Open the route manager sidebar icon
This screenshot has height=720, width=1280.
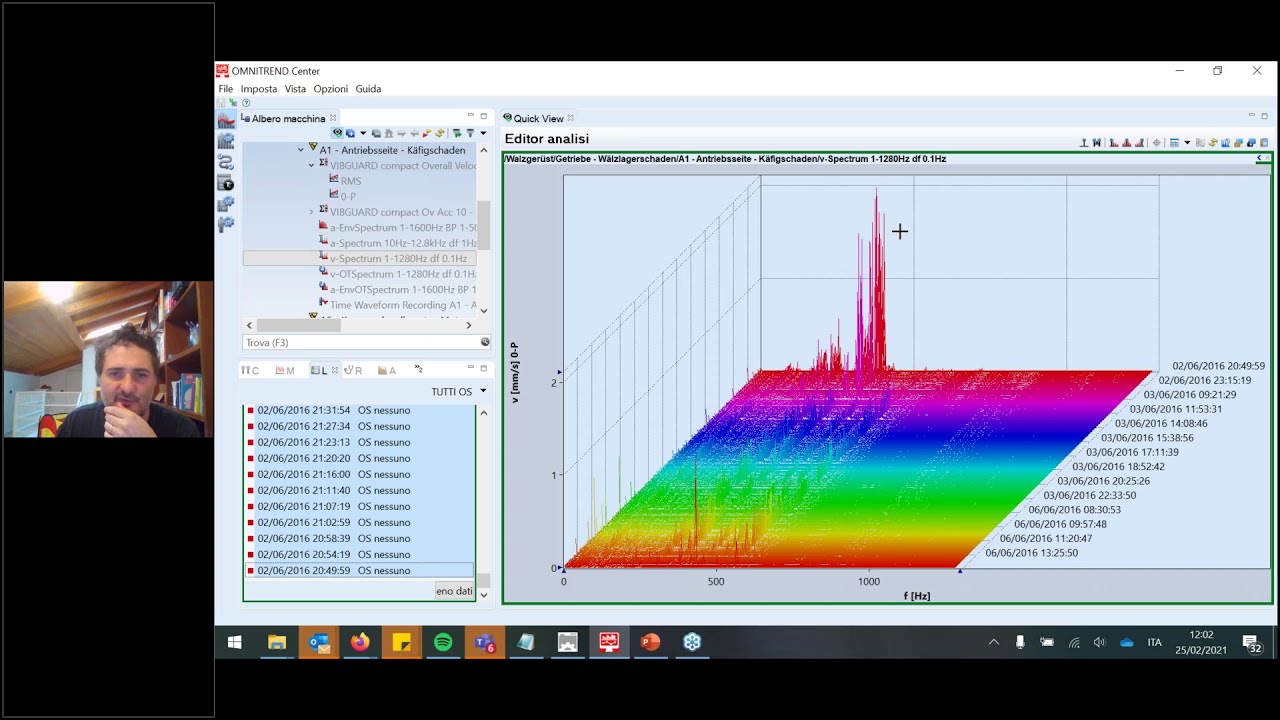226,162
